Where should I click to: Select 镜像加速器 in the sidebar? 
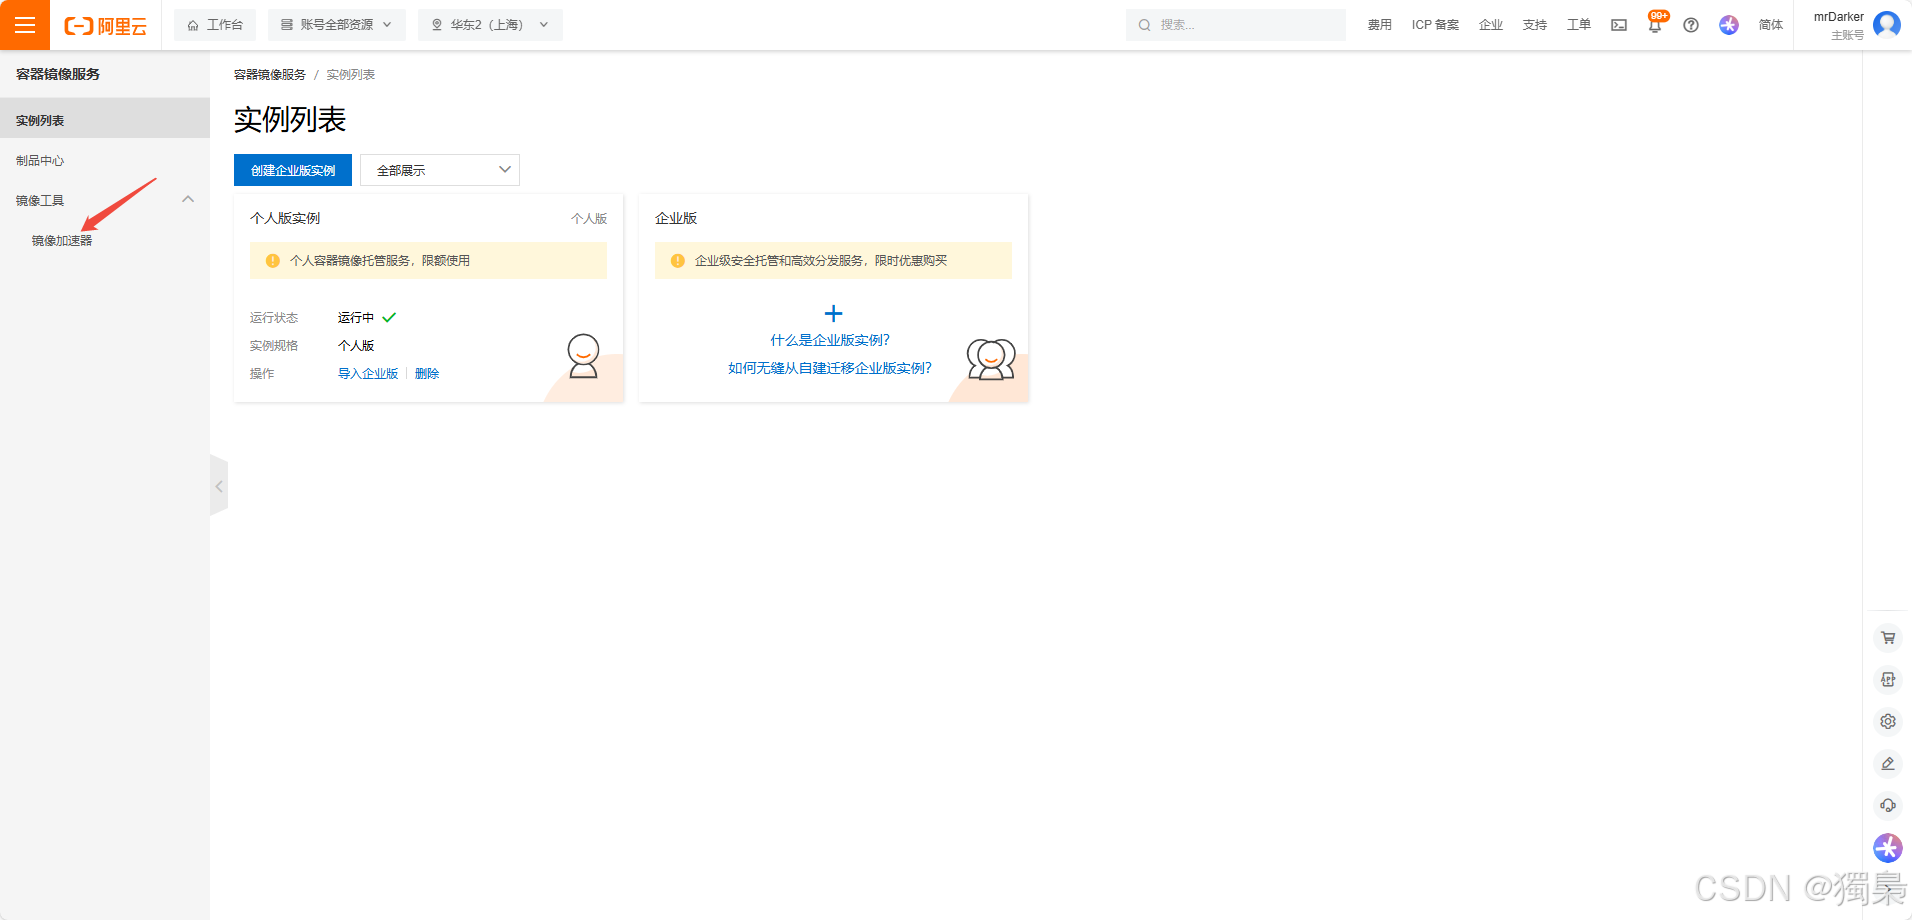point(62,241)
